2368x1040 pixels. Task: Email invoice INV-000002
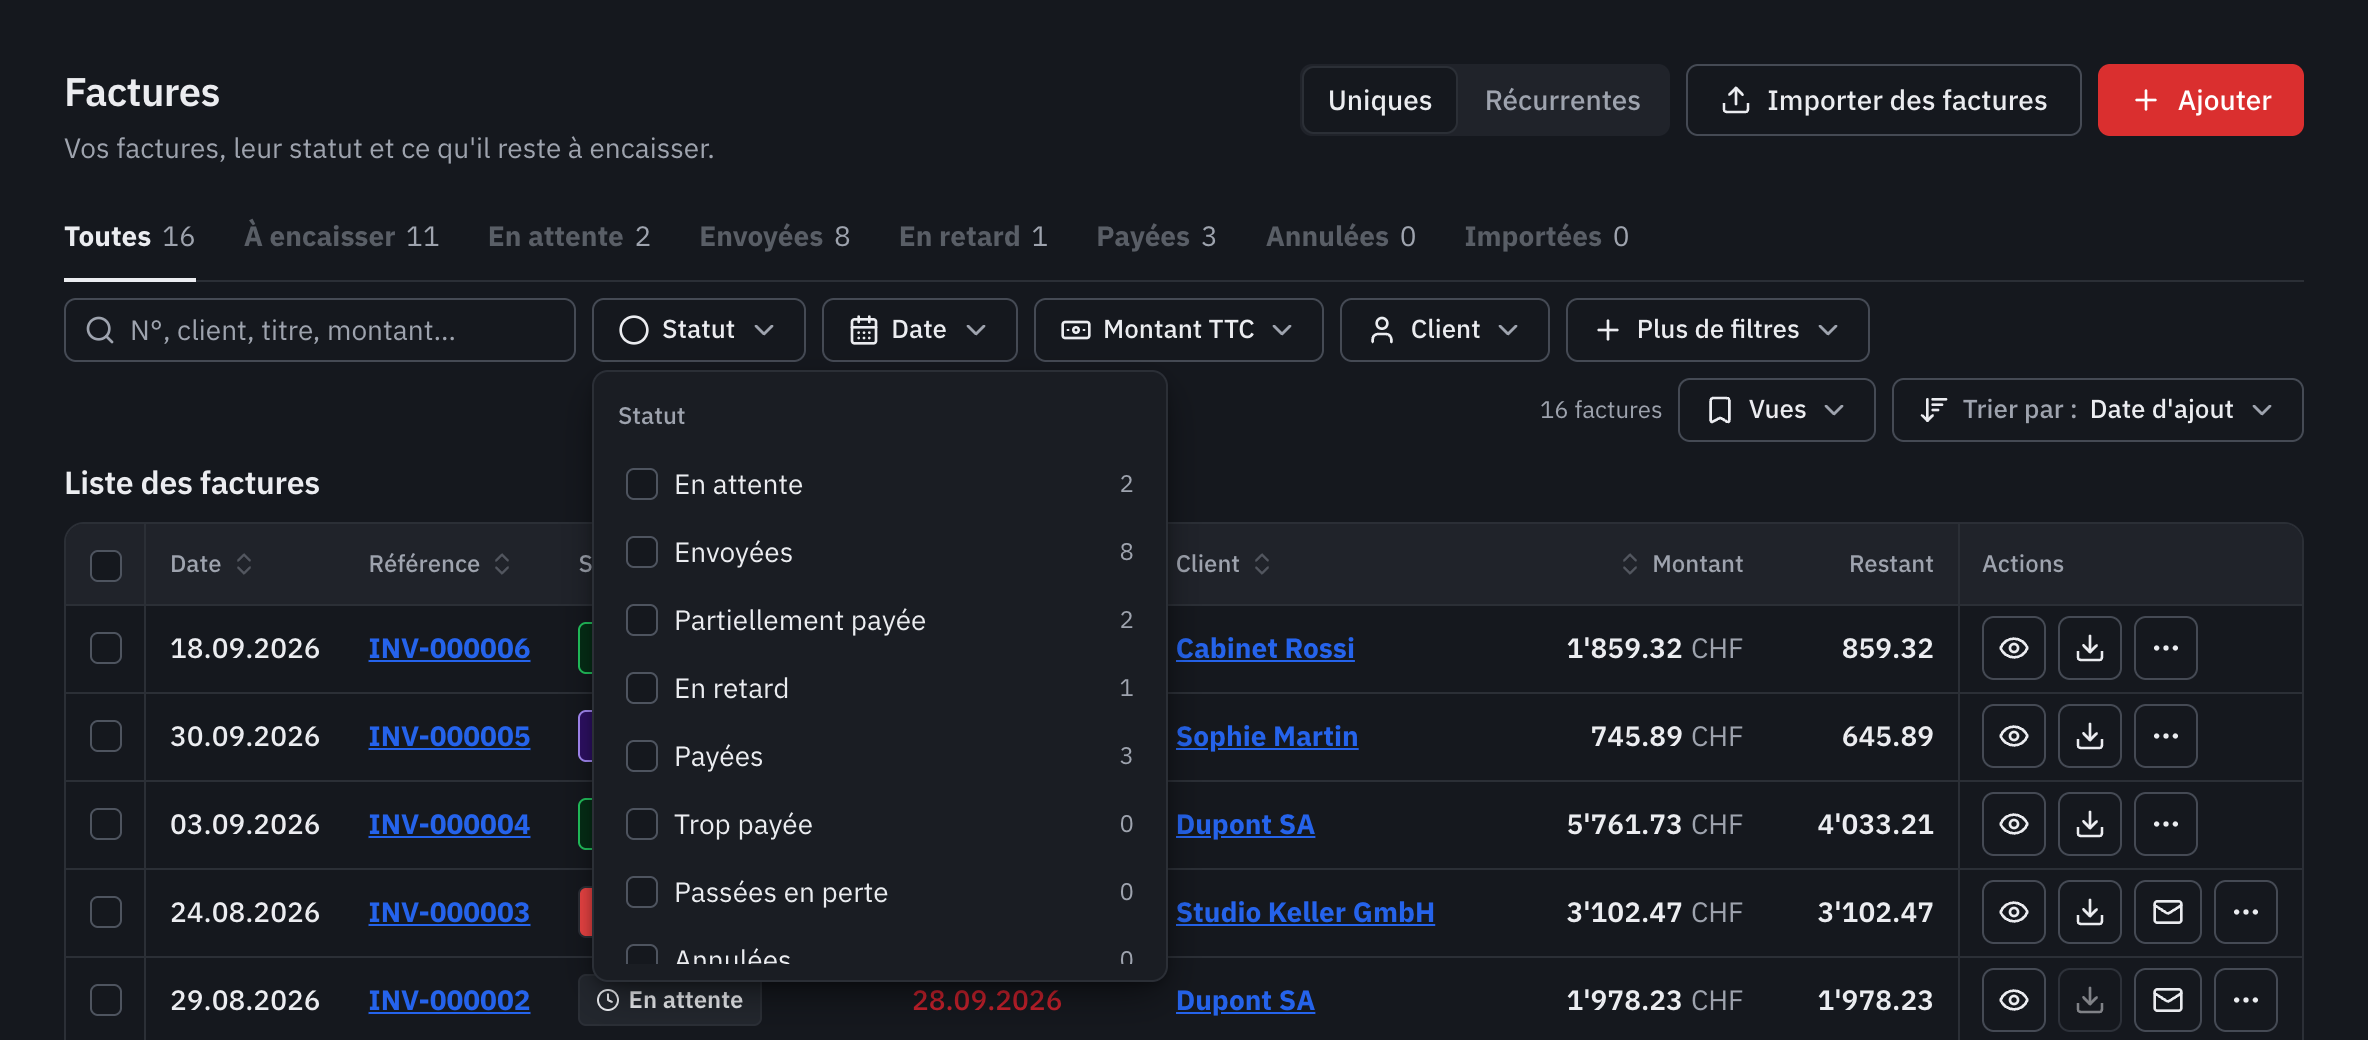[x=2167, y=1000]
